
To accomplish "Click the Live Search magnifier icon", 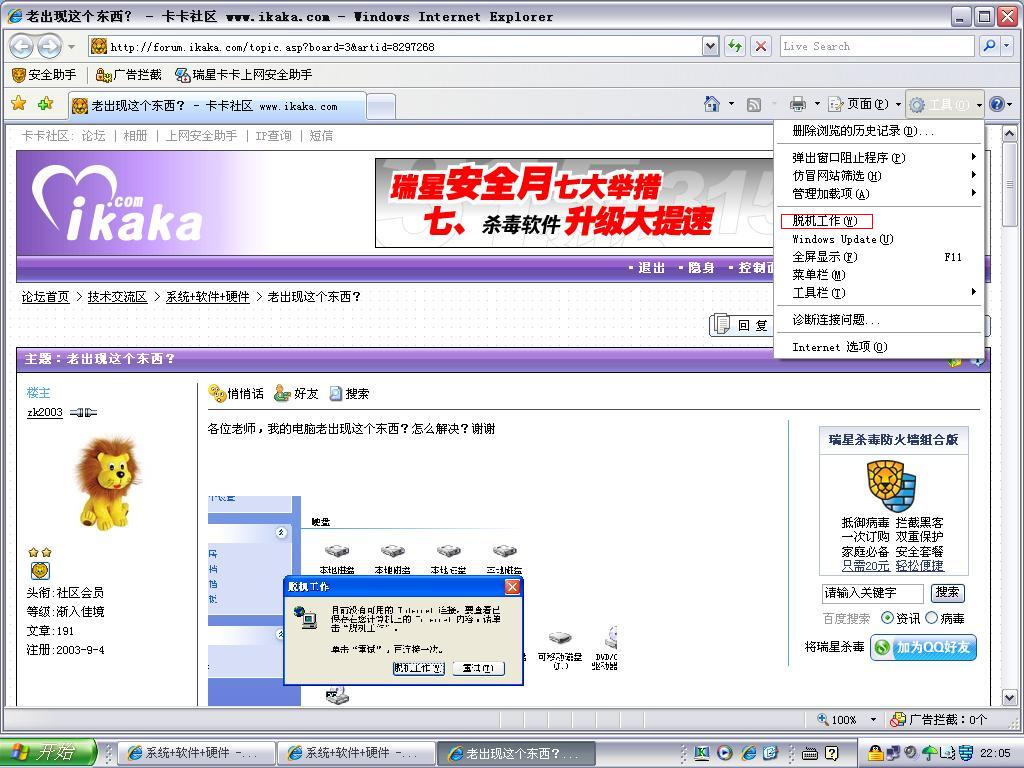I will (x=989, y=46).
